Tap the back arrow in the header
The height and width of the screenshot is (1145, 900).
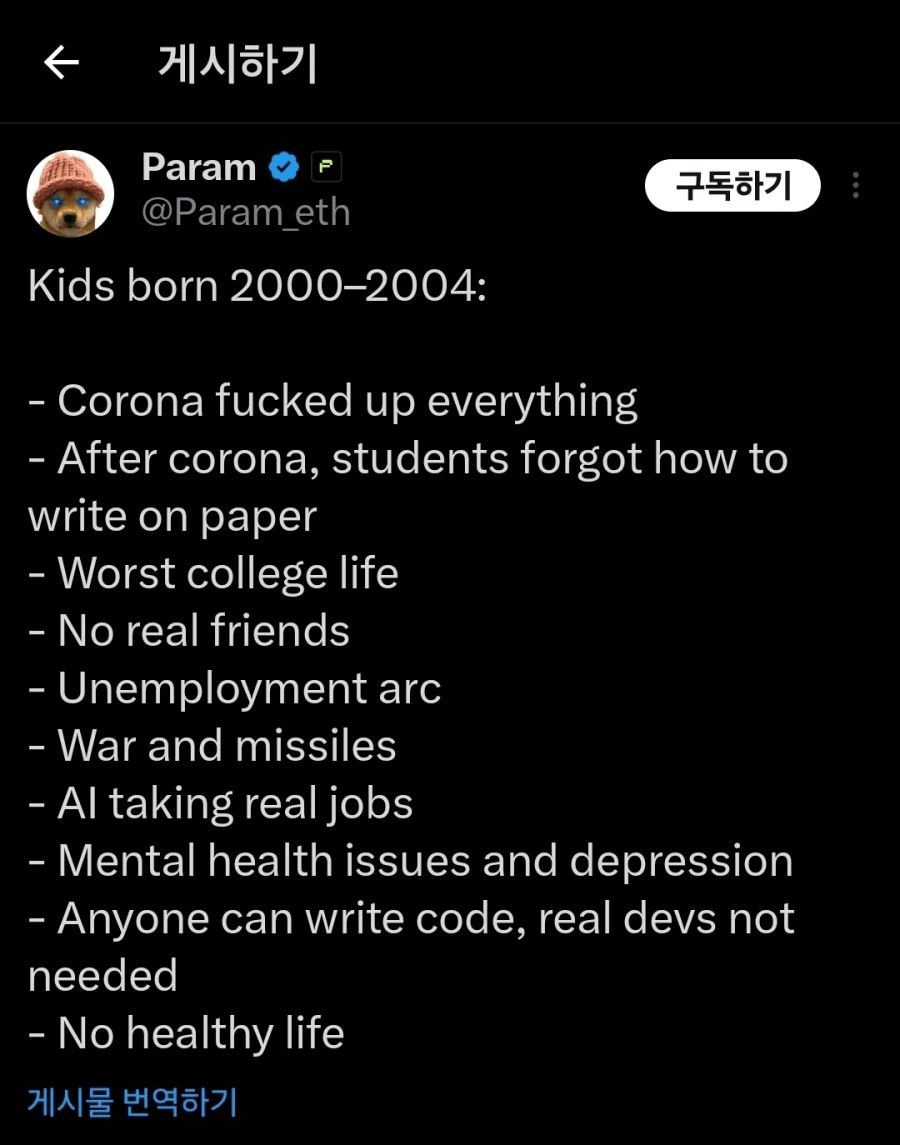click(61, 64)
